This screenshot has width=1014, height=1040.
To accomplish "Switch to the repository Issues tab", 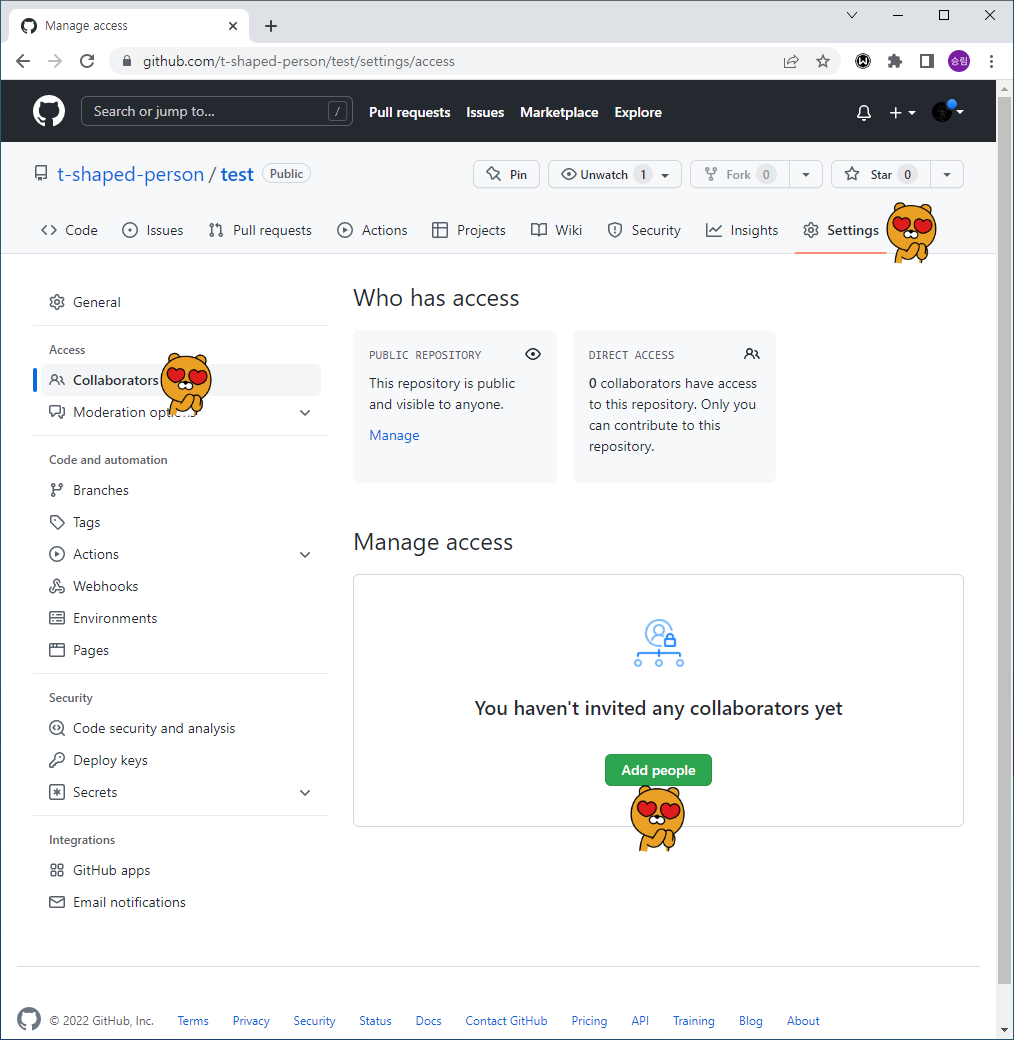I will click(x=153, y=230).
